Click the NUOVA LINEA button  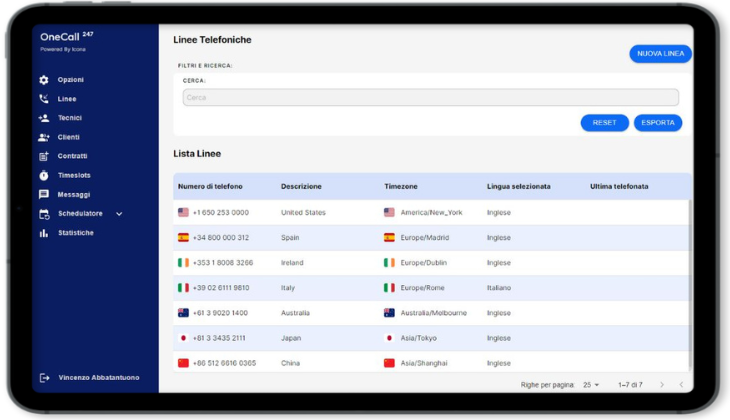(660, 54)
